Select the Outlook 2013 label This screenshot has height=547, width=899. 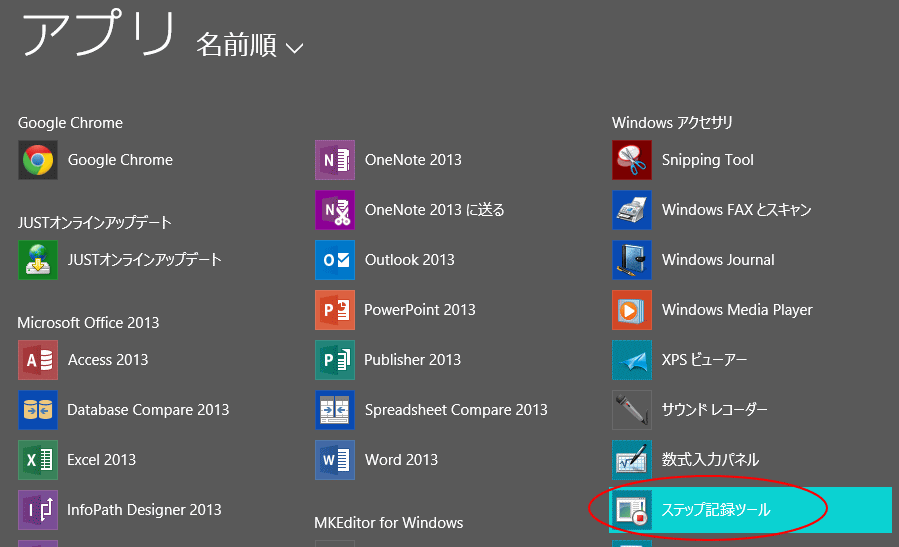click(410, 260)
